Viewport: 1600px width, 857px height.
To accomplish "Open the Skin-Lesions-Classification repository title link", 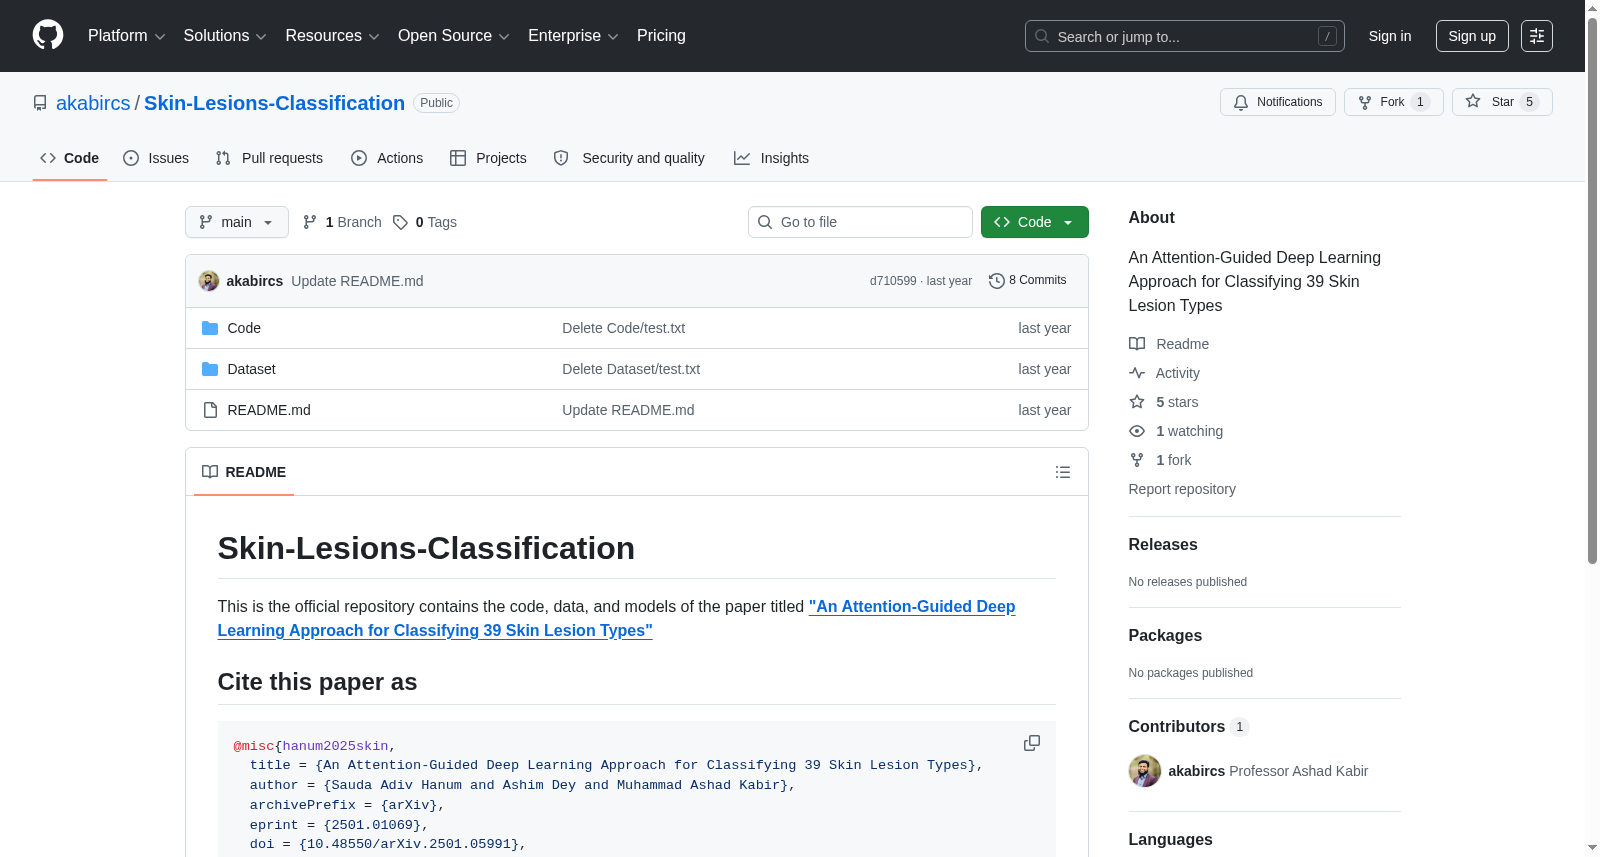I will 274,103.
